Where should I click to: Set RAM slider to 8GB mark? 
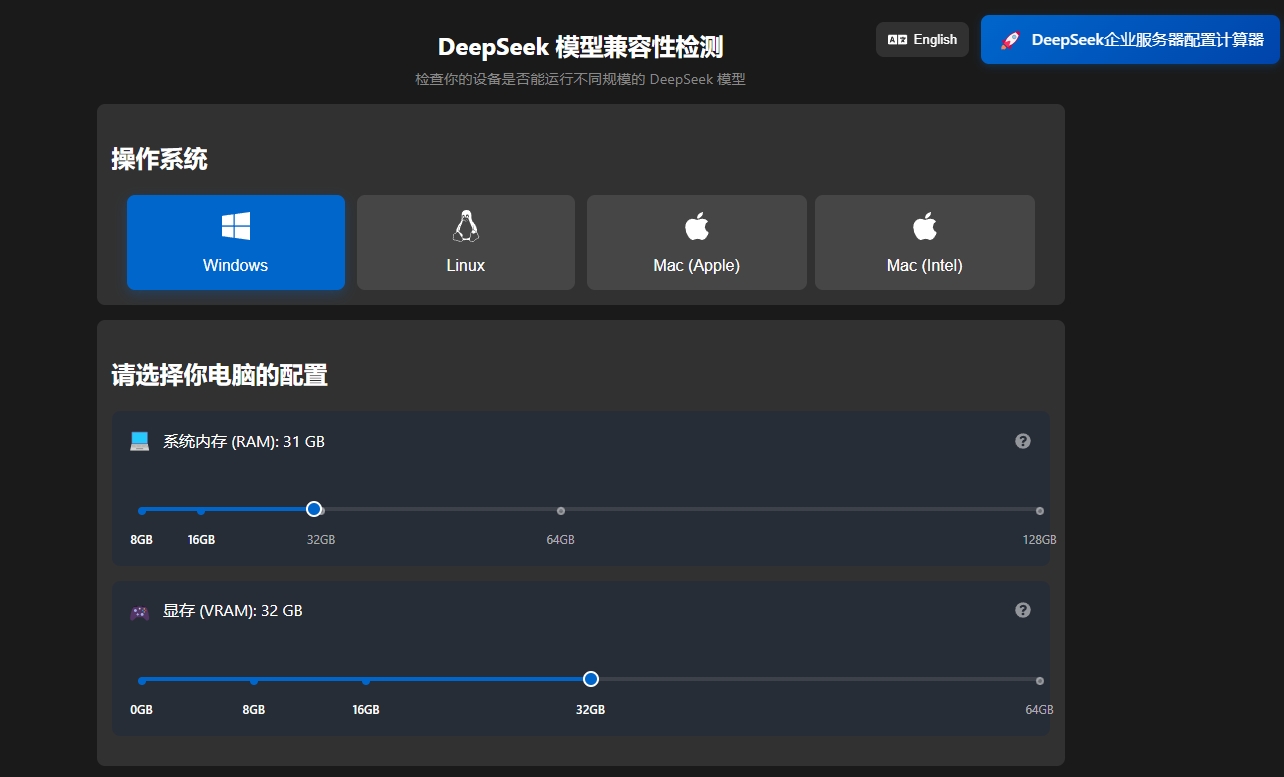(142, 510)
